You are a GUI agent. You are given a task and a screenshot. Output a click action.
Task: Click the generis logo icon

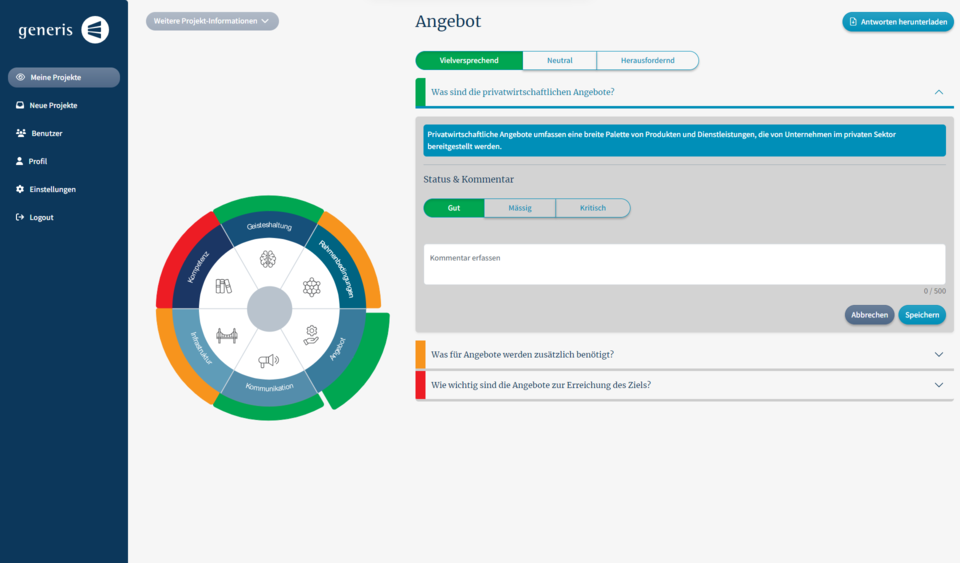point(95,29)
